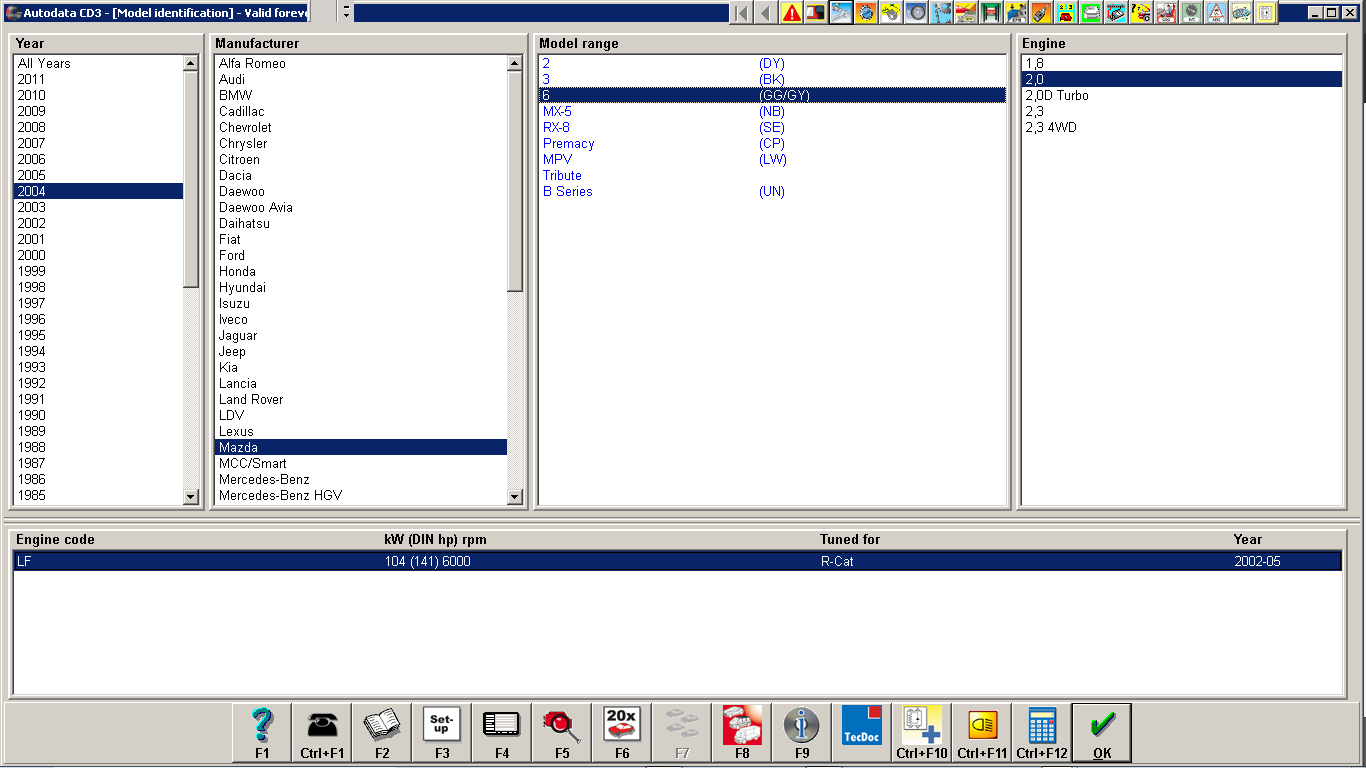Open the F9 information icon
Image resolution: width=1366 pixels, height=768 pixels.
(802, 732)
